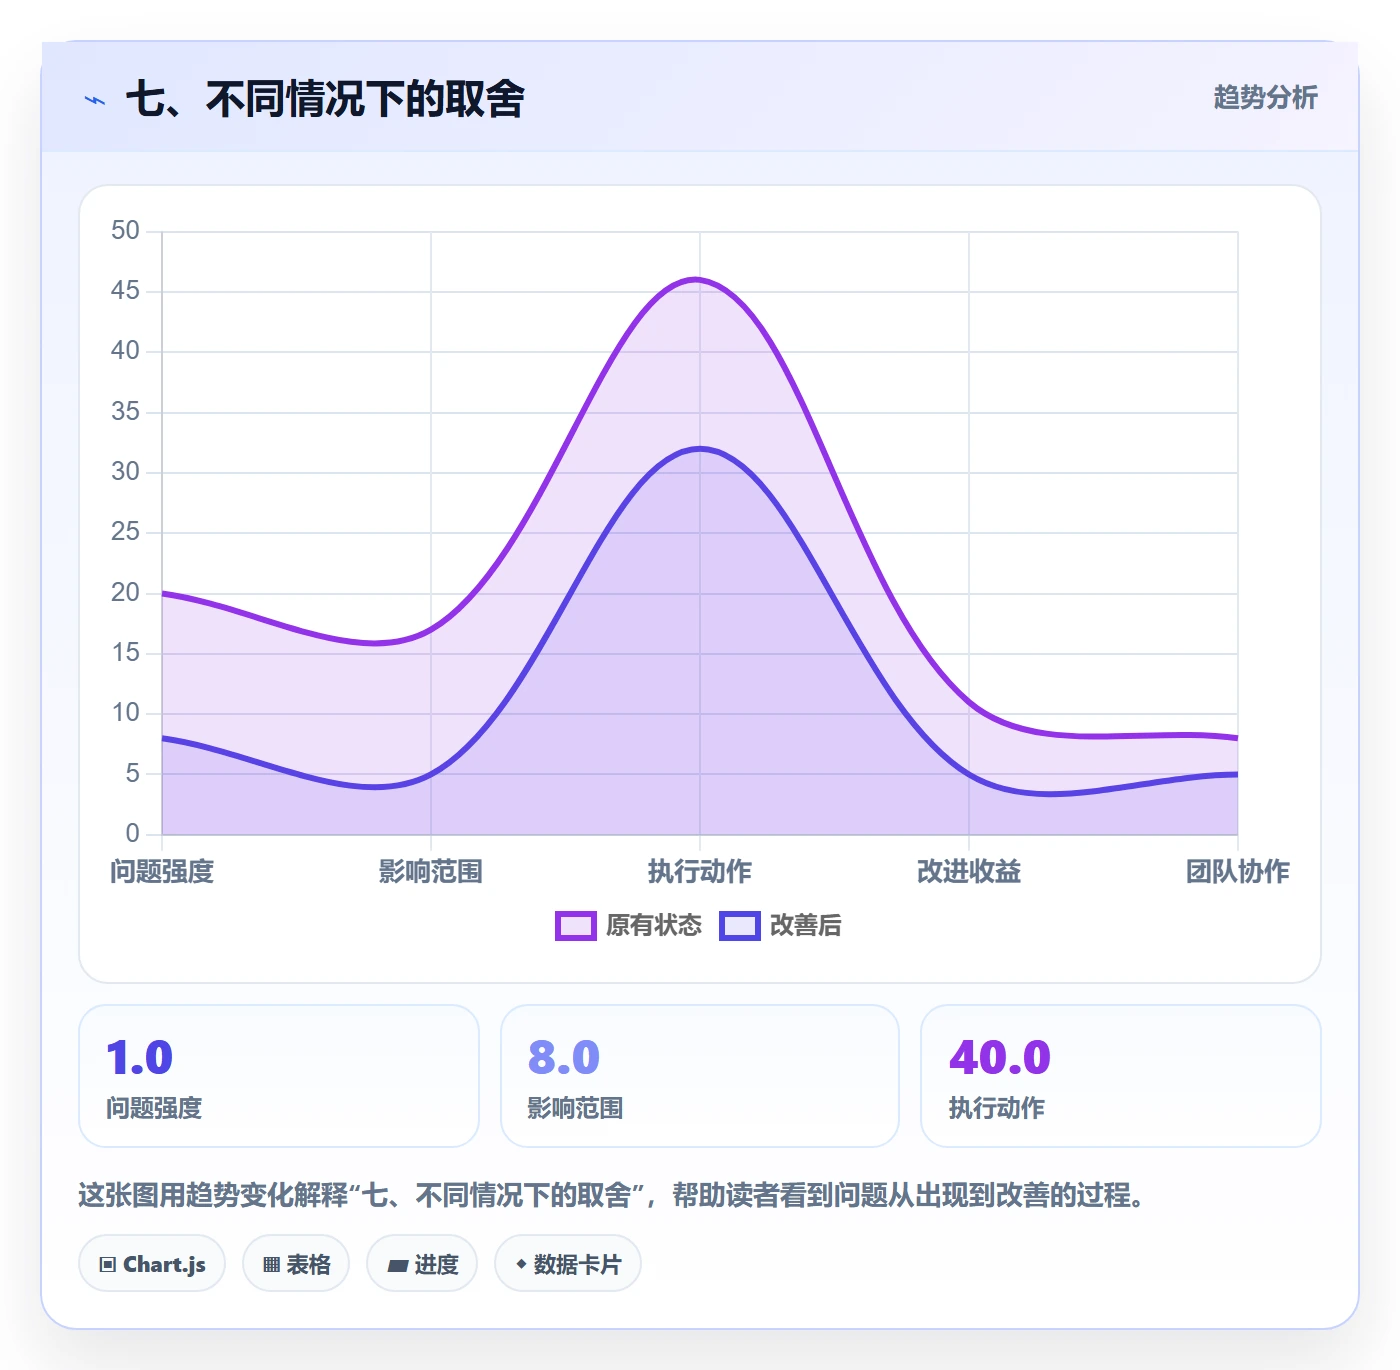Click the Chart.js tag's square icon
Screen dimensions: 1400x1370
[108, 1265]
